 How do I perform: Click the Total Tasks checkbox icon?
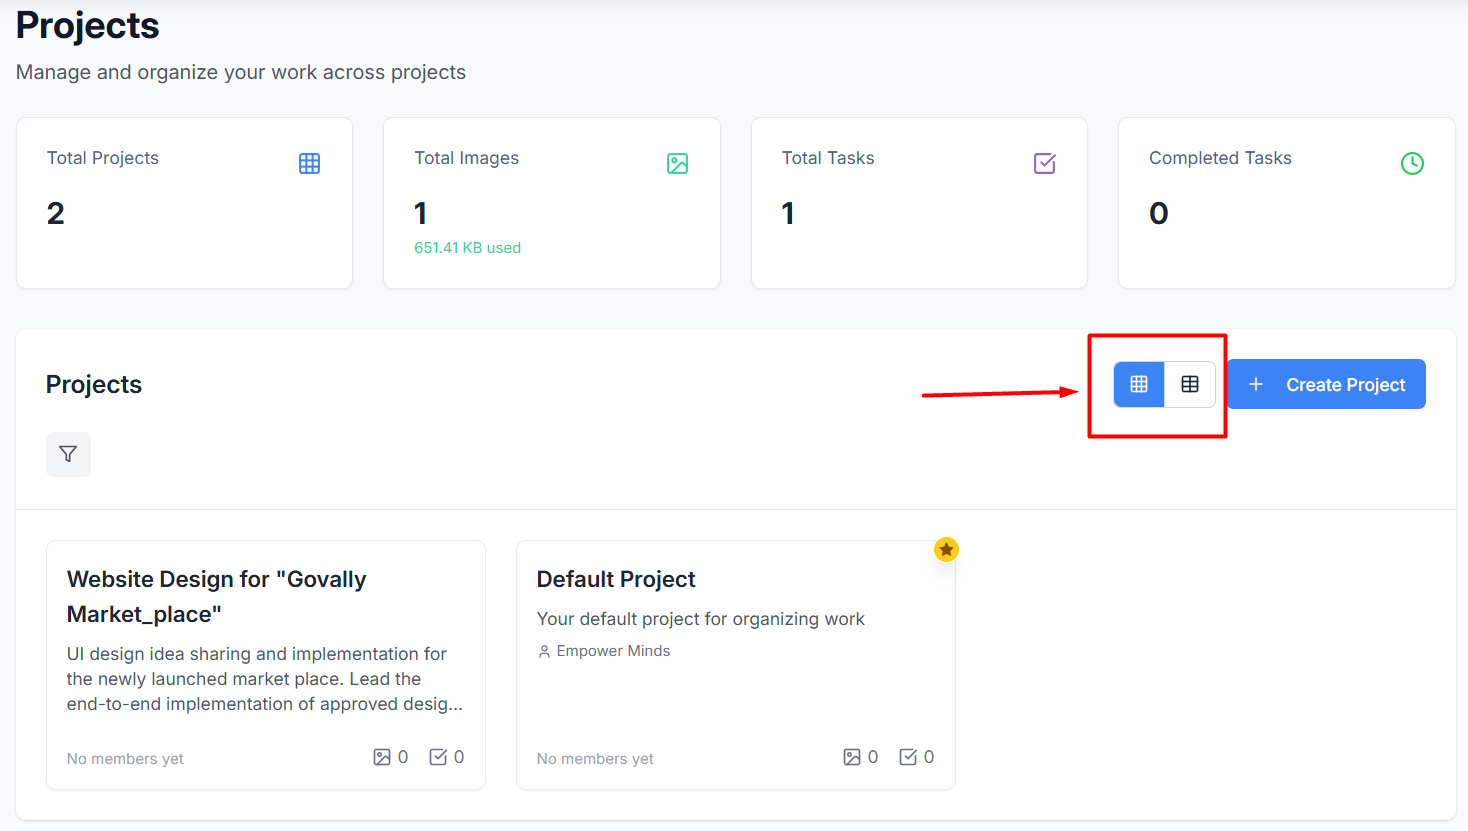1044,164
